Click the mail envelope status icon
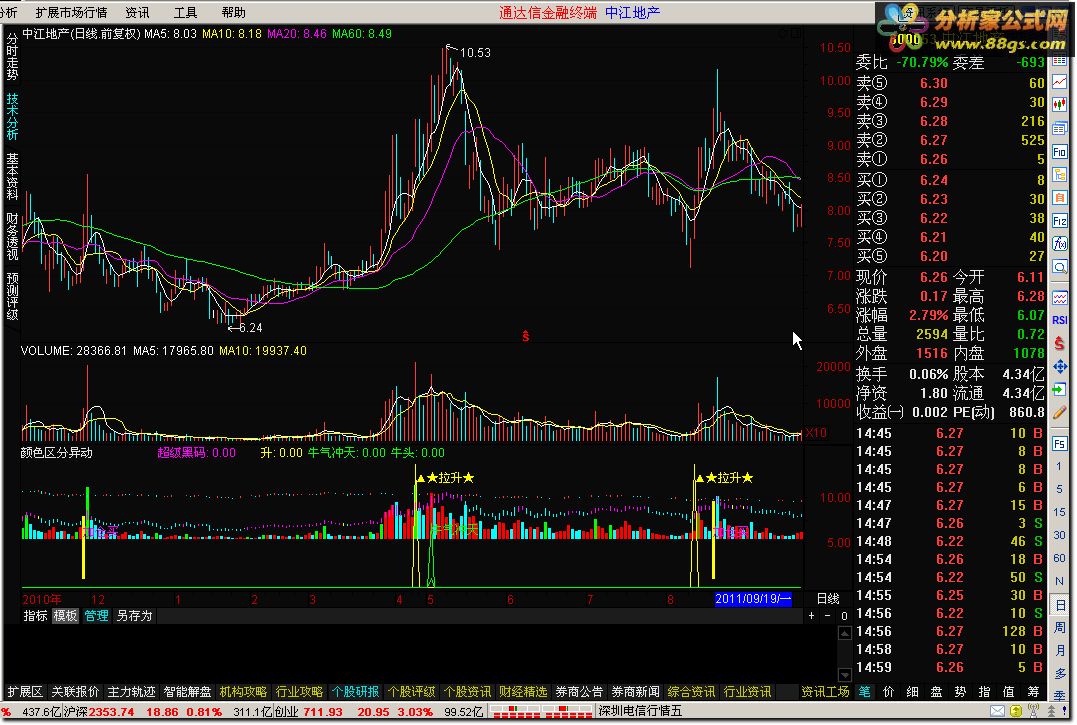 pos(997,711)
